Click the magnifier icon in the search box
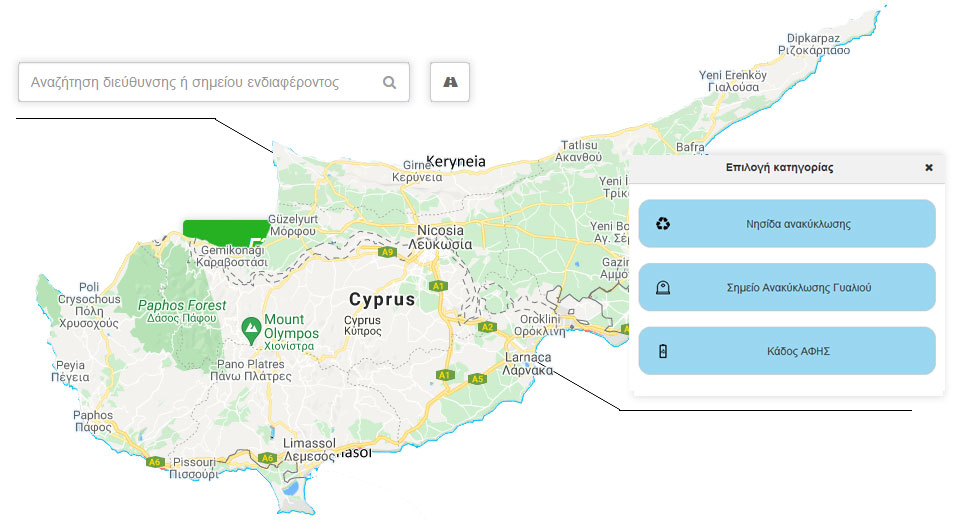The height and width of the screenshot is (520, 972). [390, 83]
